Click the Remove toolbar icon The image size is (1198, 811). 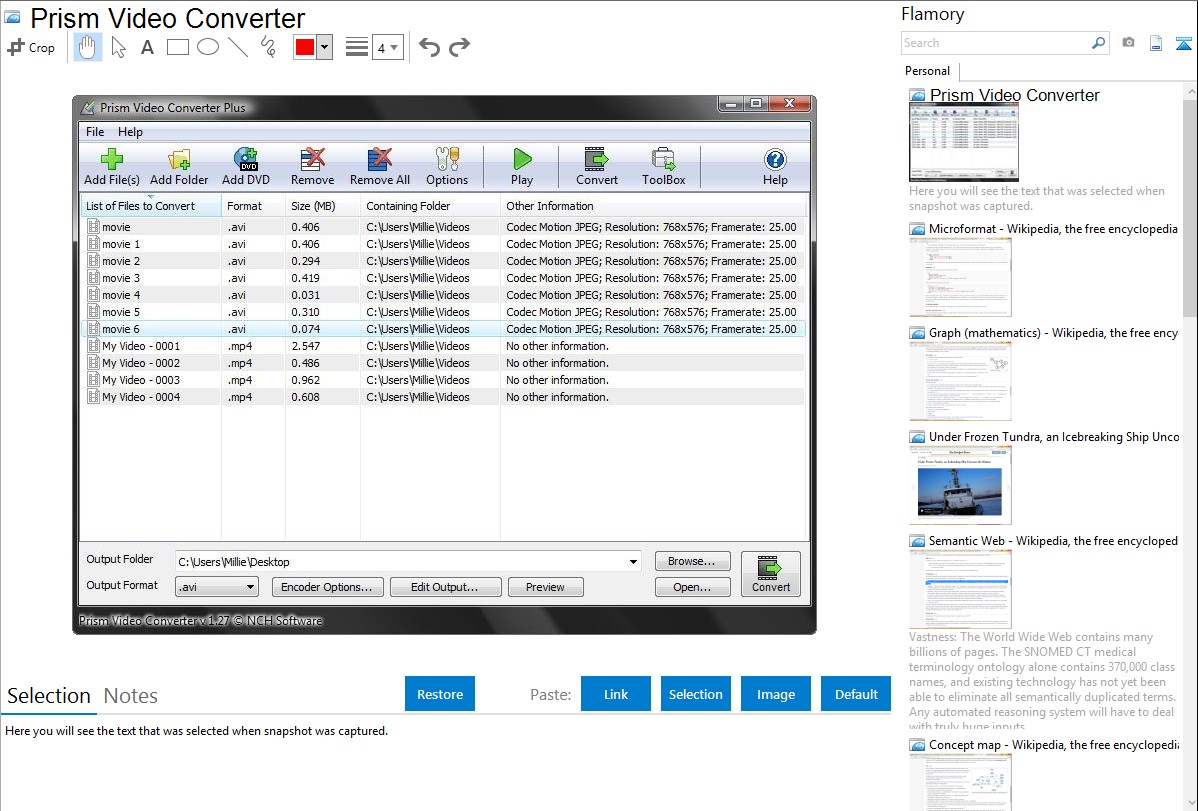[312, 167]
